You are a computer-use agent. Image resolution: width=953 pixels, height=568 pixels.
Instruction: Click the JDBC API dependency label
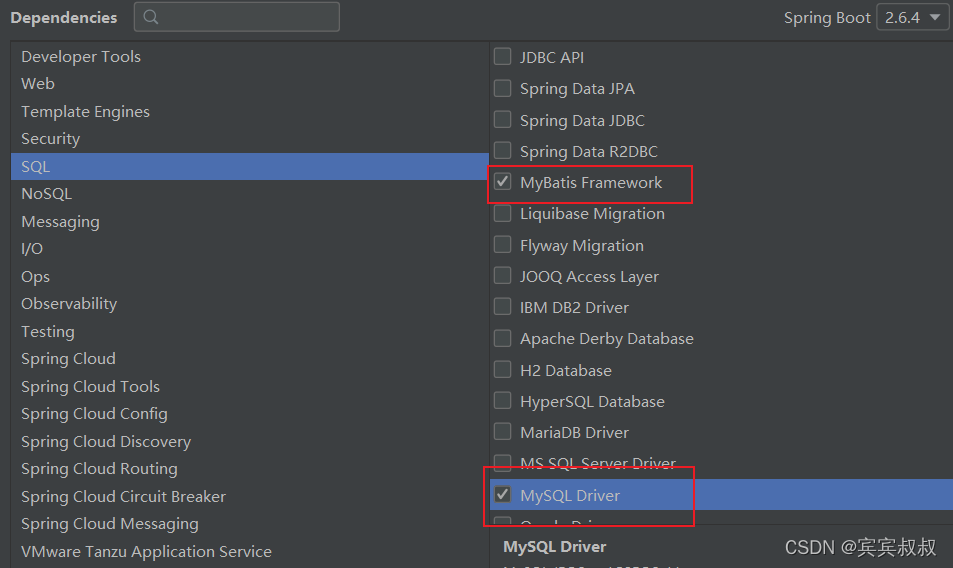[552, 58]
